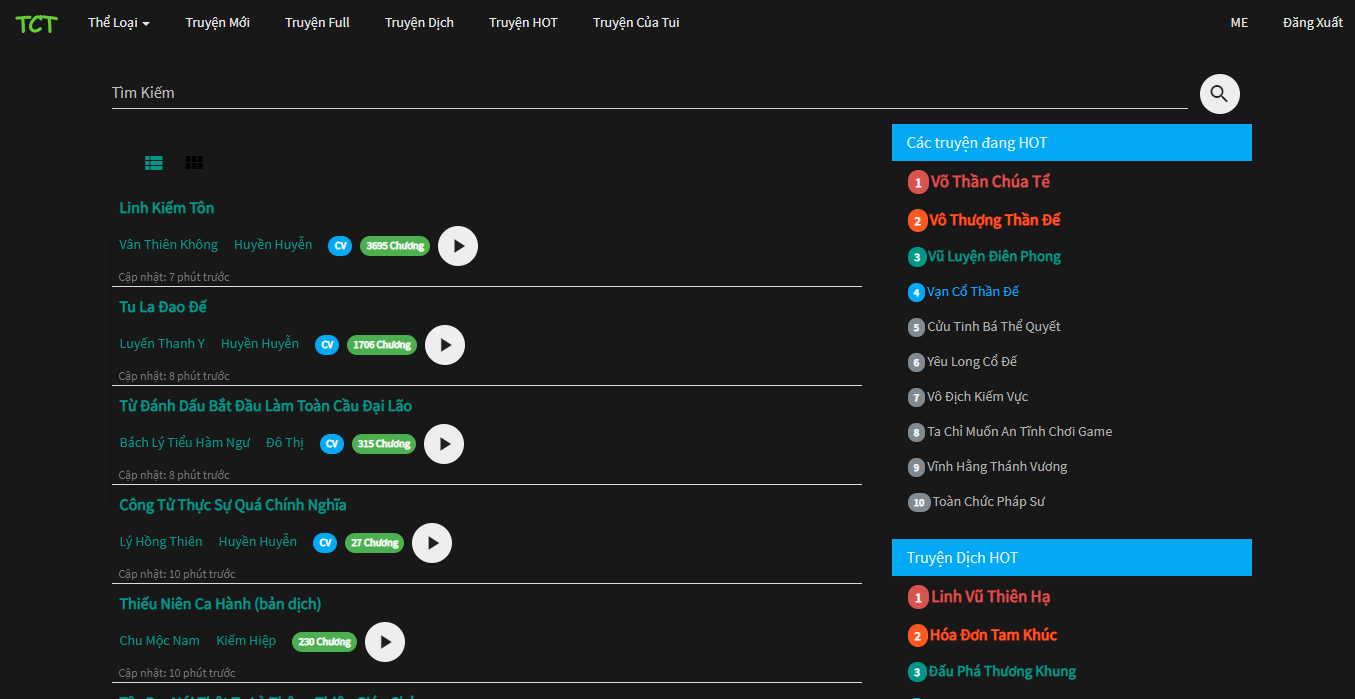The width and height of the screenshot is (1355, 699).
Task: Play Từ Đánh Dấu Bắt Đầu story
Action: click(x=444, y=444)
